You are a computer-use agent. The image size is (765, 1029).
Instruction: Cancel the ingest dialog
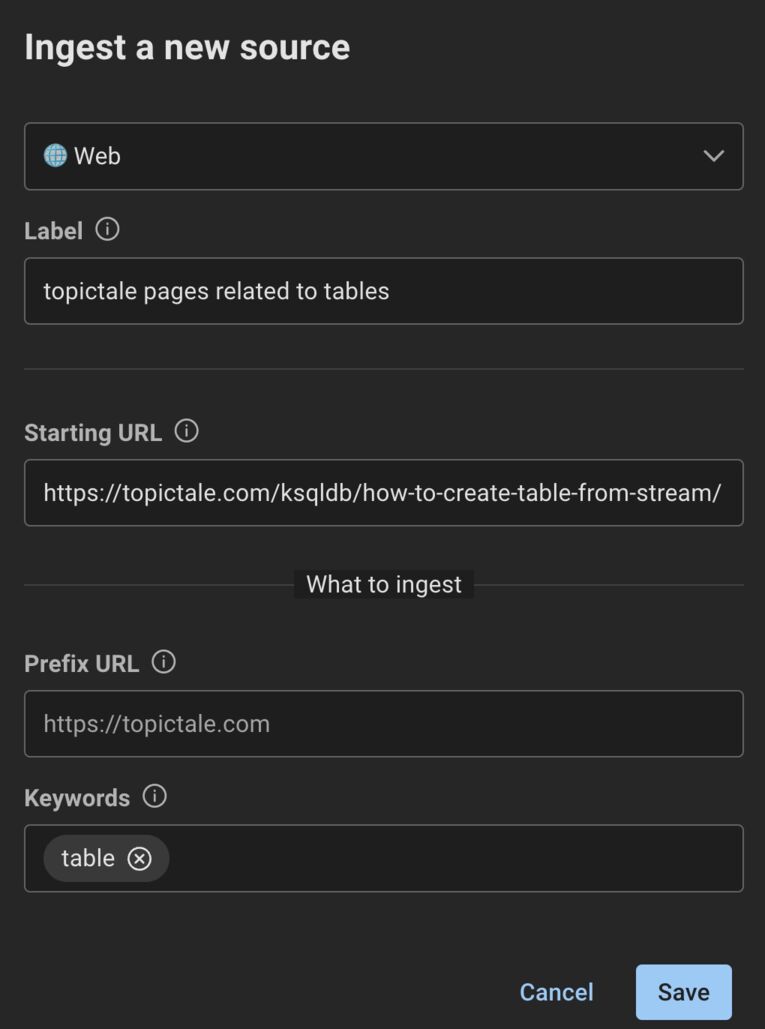(556, 992)
